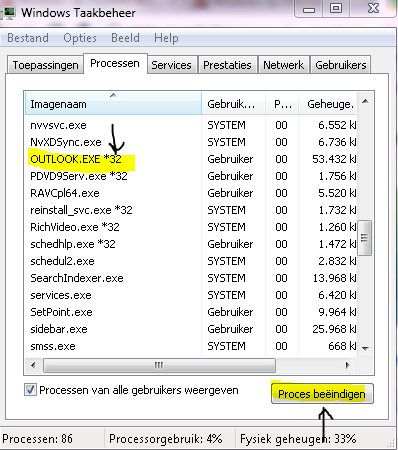
Task: Select the RAVCpl64.exe process
Action: [x=191, y=193]
